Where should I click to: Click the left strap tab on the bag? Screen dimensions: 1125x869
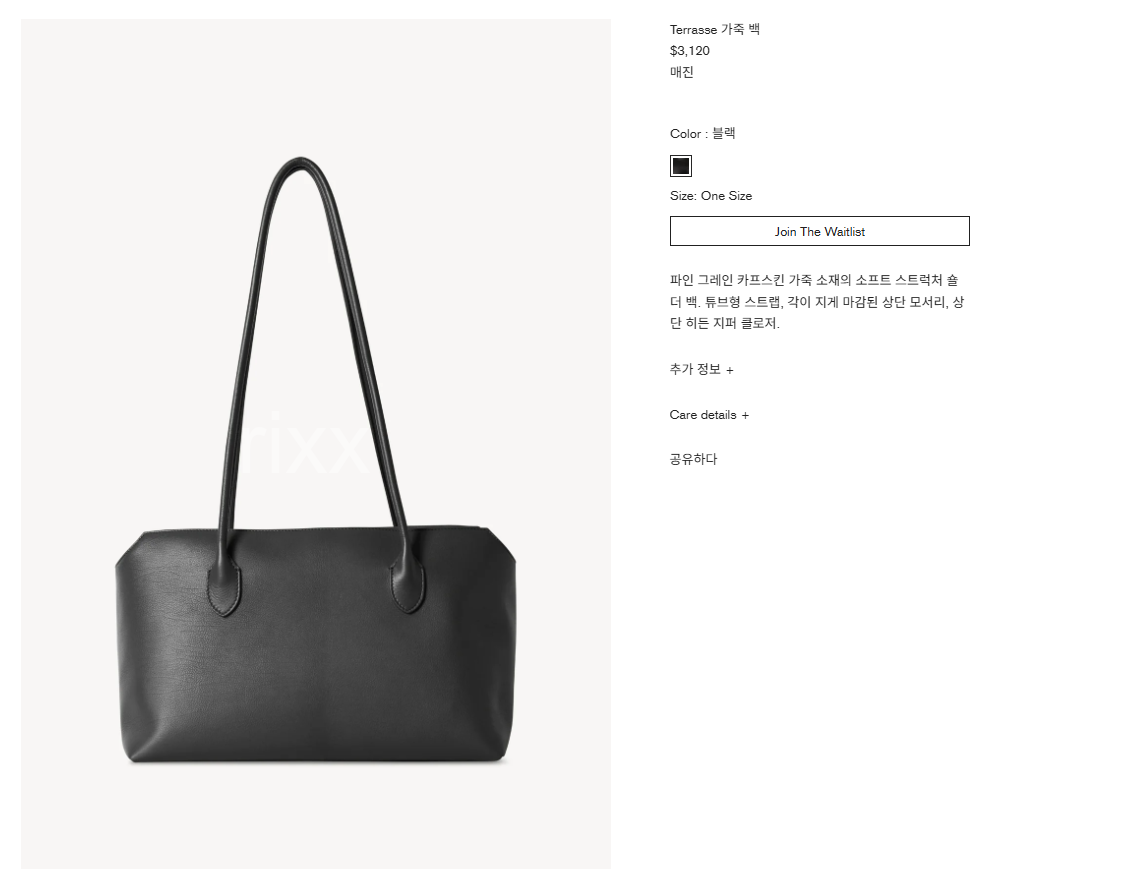(224, 586)
